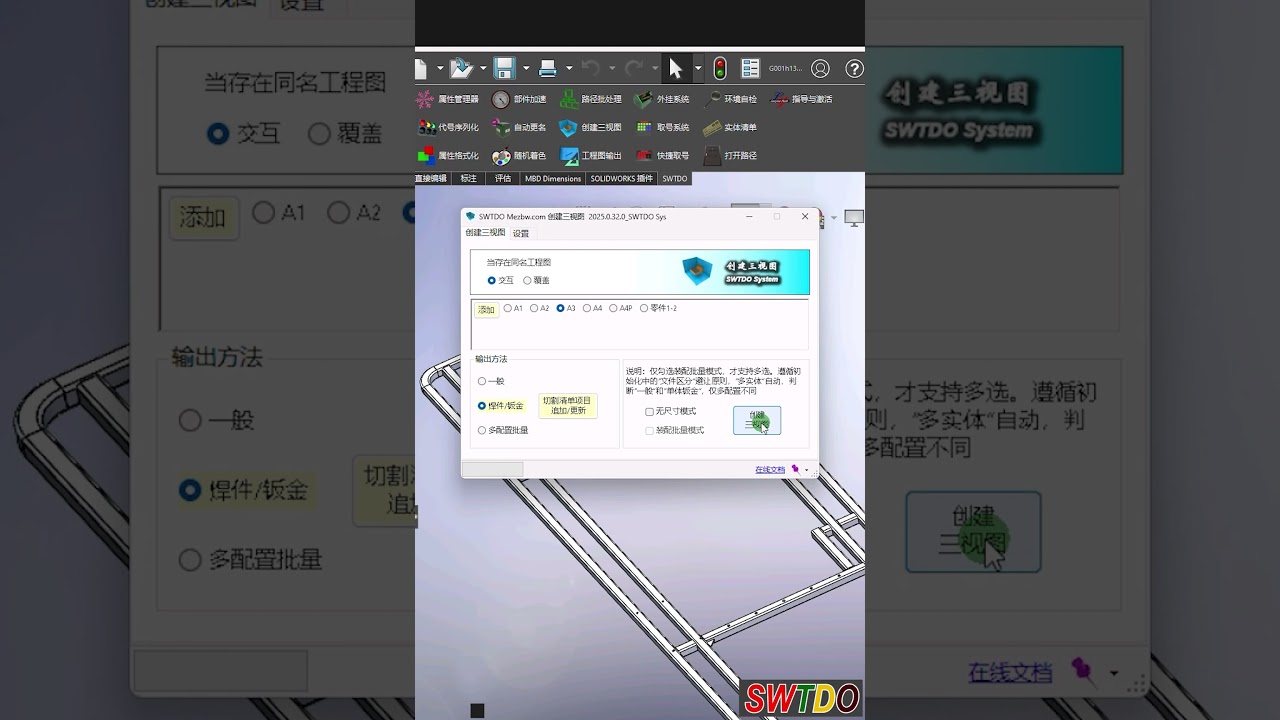The height and width of the screenshot is (720, 1280).
Task: Switch to the 评估 ribbon tab
Action: [x=503, y=178]
